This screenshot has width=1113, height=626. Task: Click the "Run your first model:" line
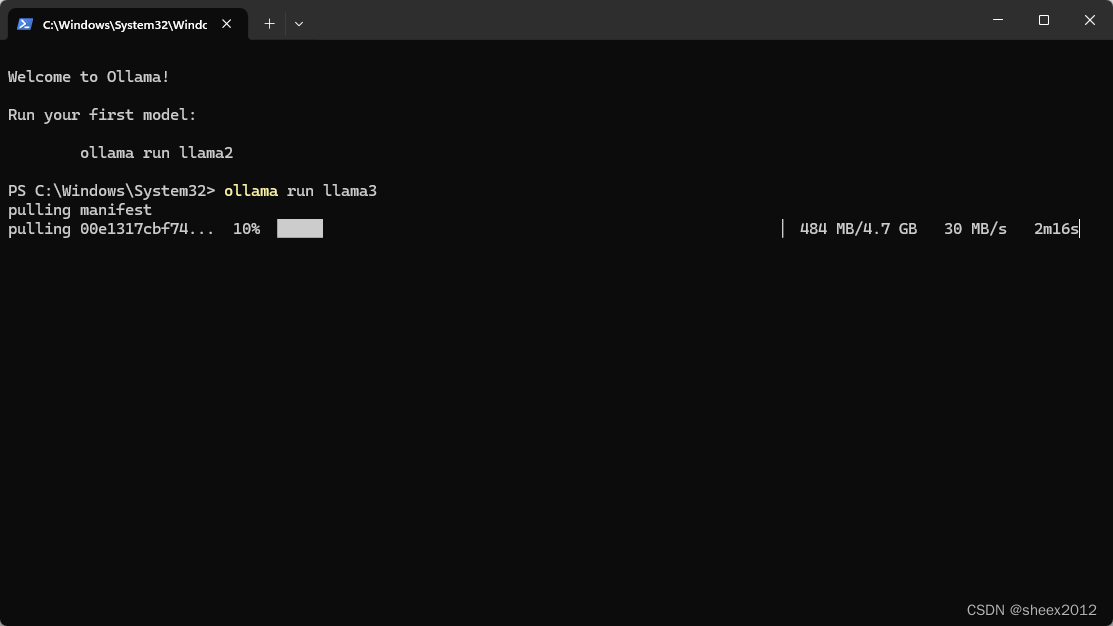pyautogui.click(x=102, y=115)
